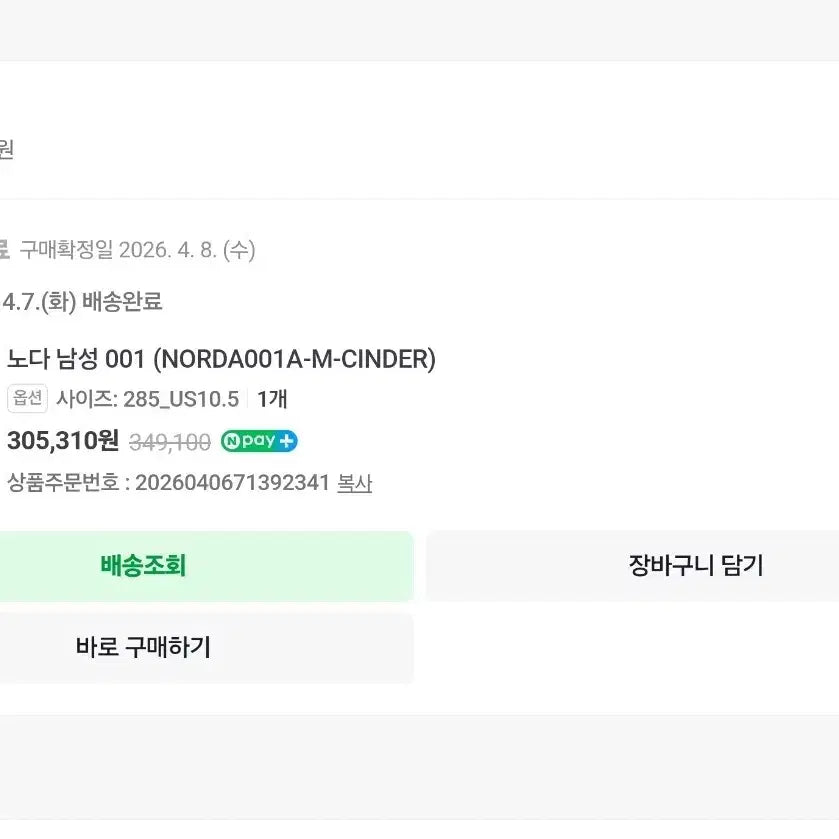
Task: Click the quantity text 1개
Action: [x=272, y=399]
